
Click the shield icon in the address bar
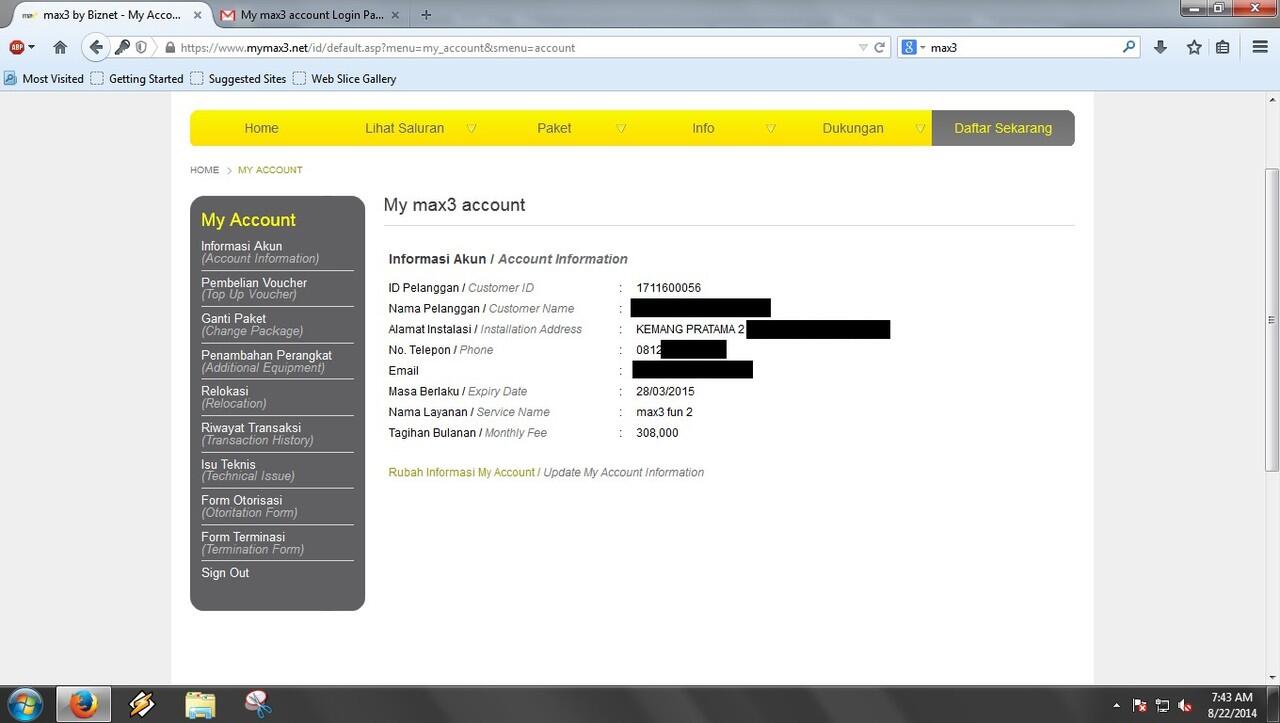coord(141,47)
